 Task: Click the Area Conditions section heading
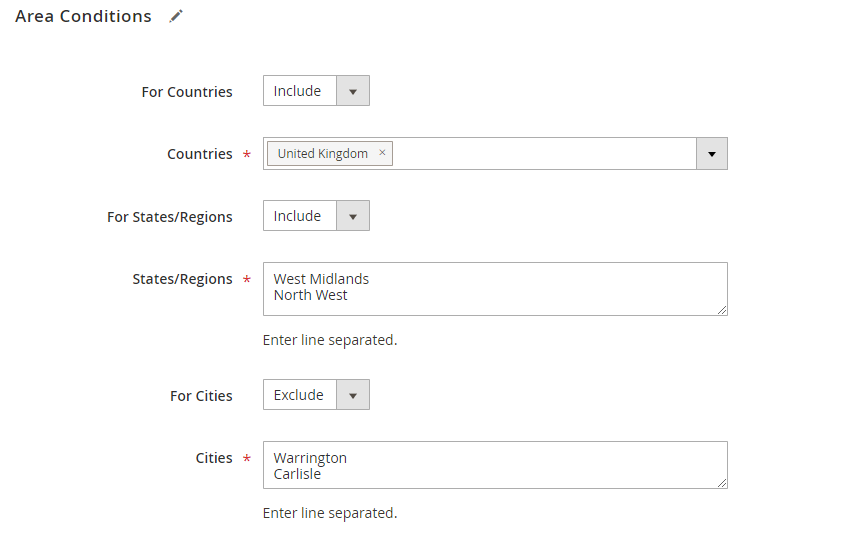(83, 16)
